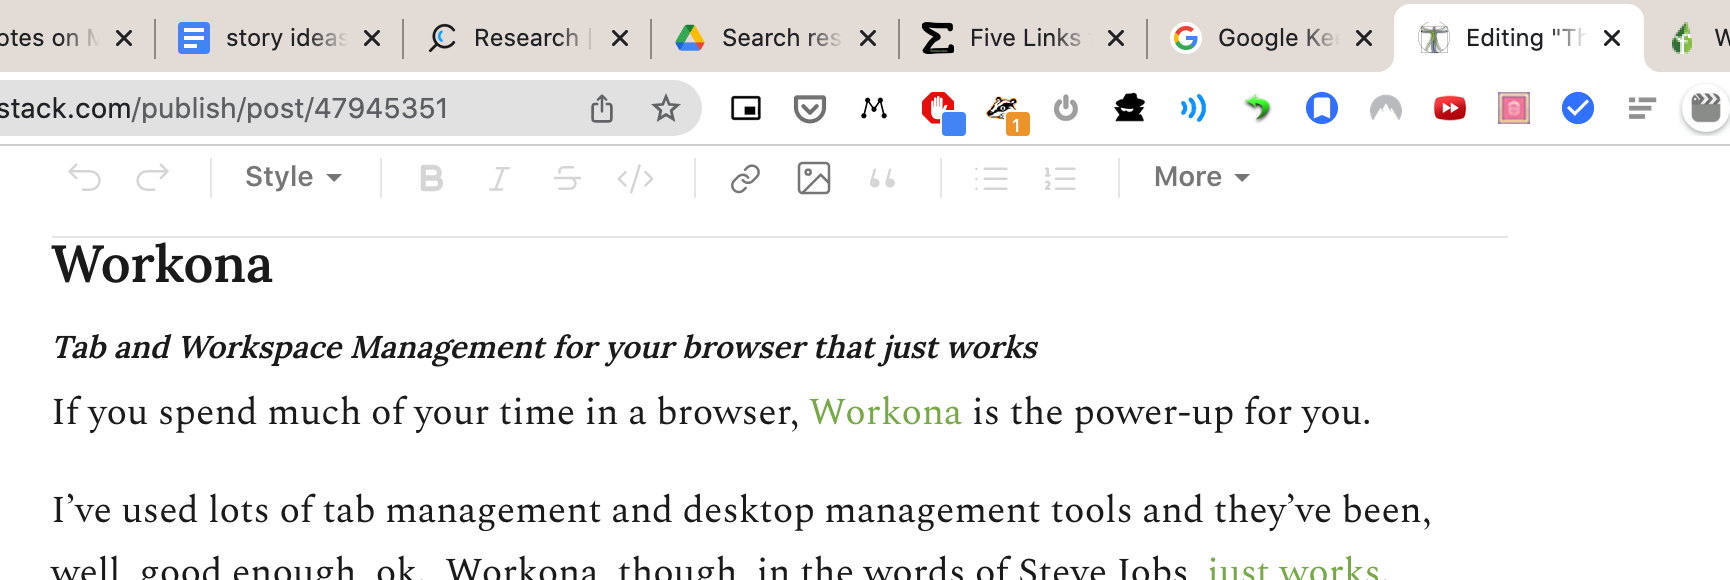Image resolution: width=1730 pixels, height=580 pixels.
Task: Insert an image using the image icon
Action: (x=814, y=178)
